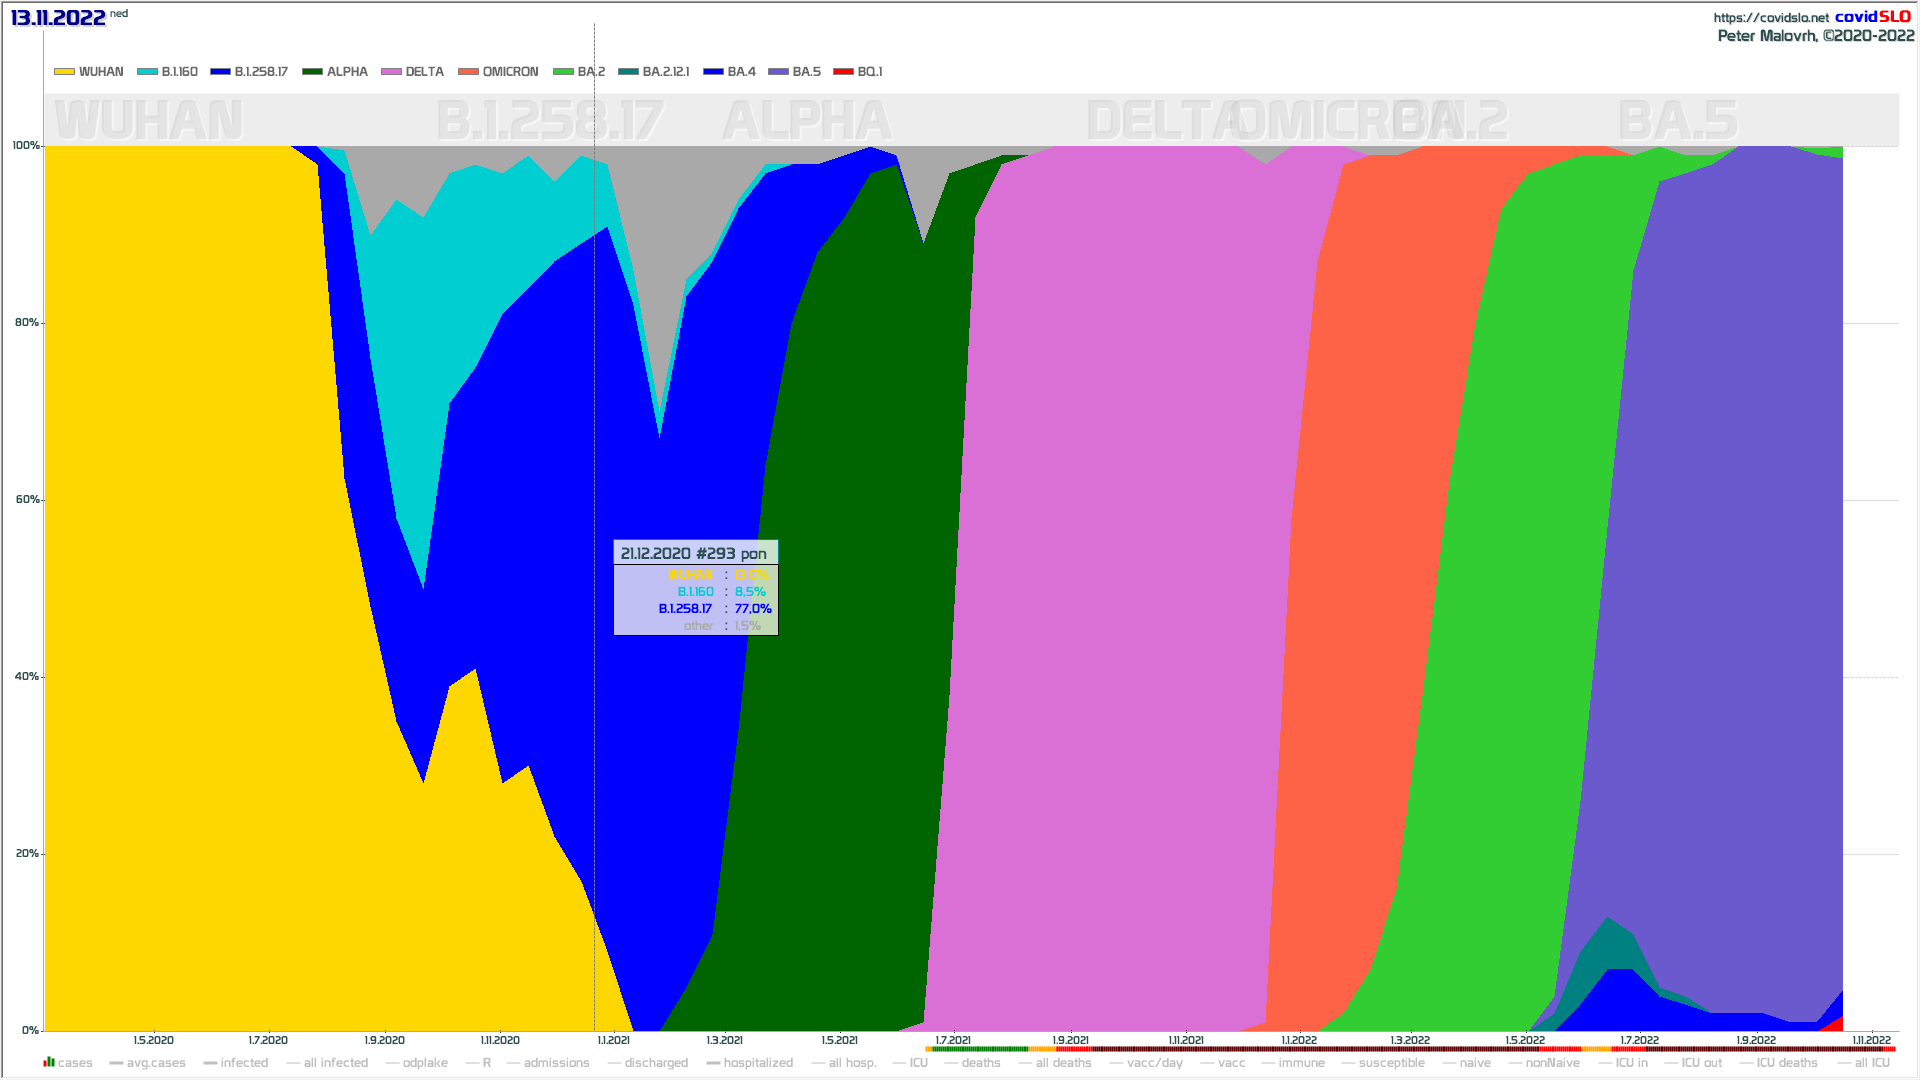Click the covidSLO logo text
This screenshot has width=1920, height=1080.
click(1872, 17)
